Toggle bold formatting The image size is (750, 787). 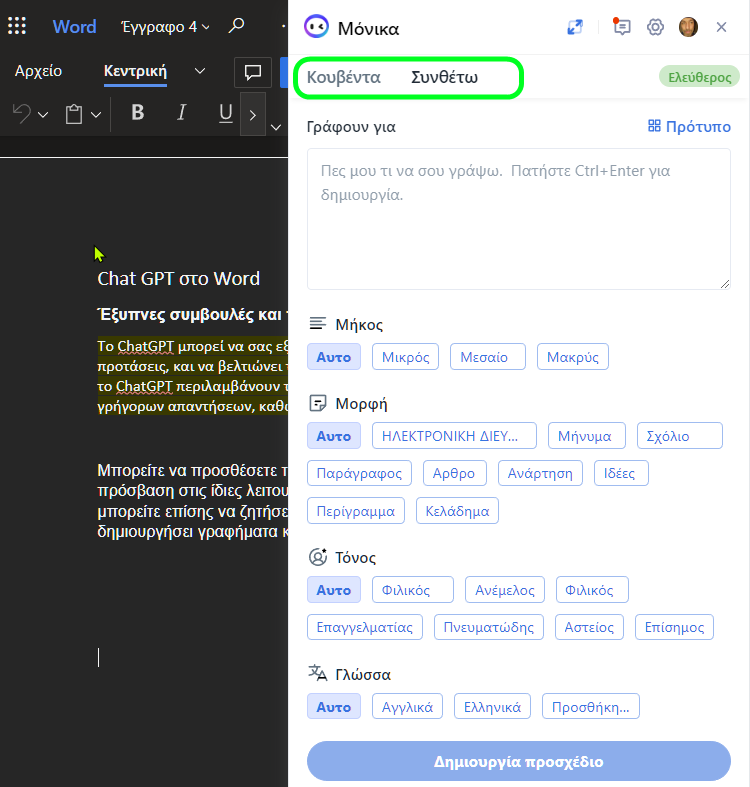[138, 112]
